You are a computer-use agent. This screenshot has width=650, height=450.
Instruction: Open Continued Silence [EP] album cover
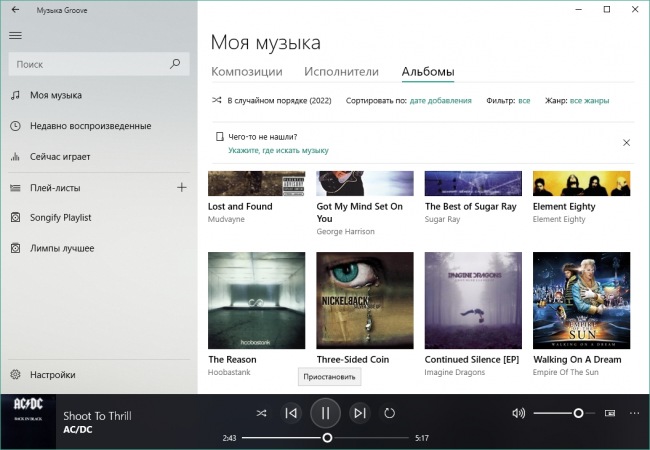[x=473, y=300]
